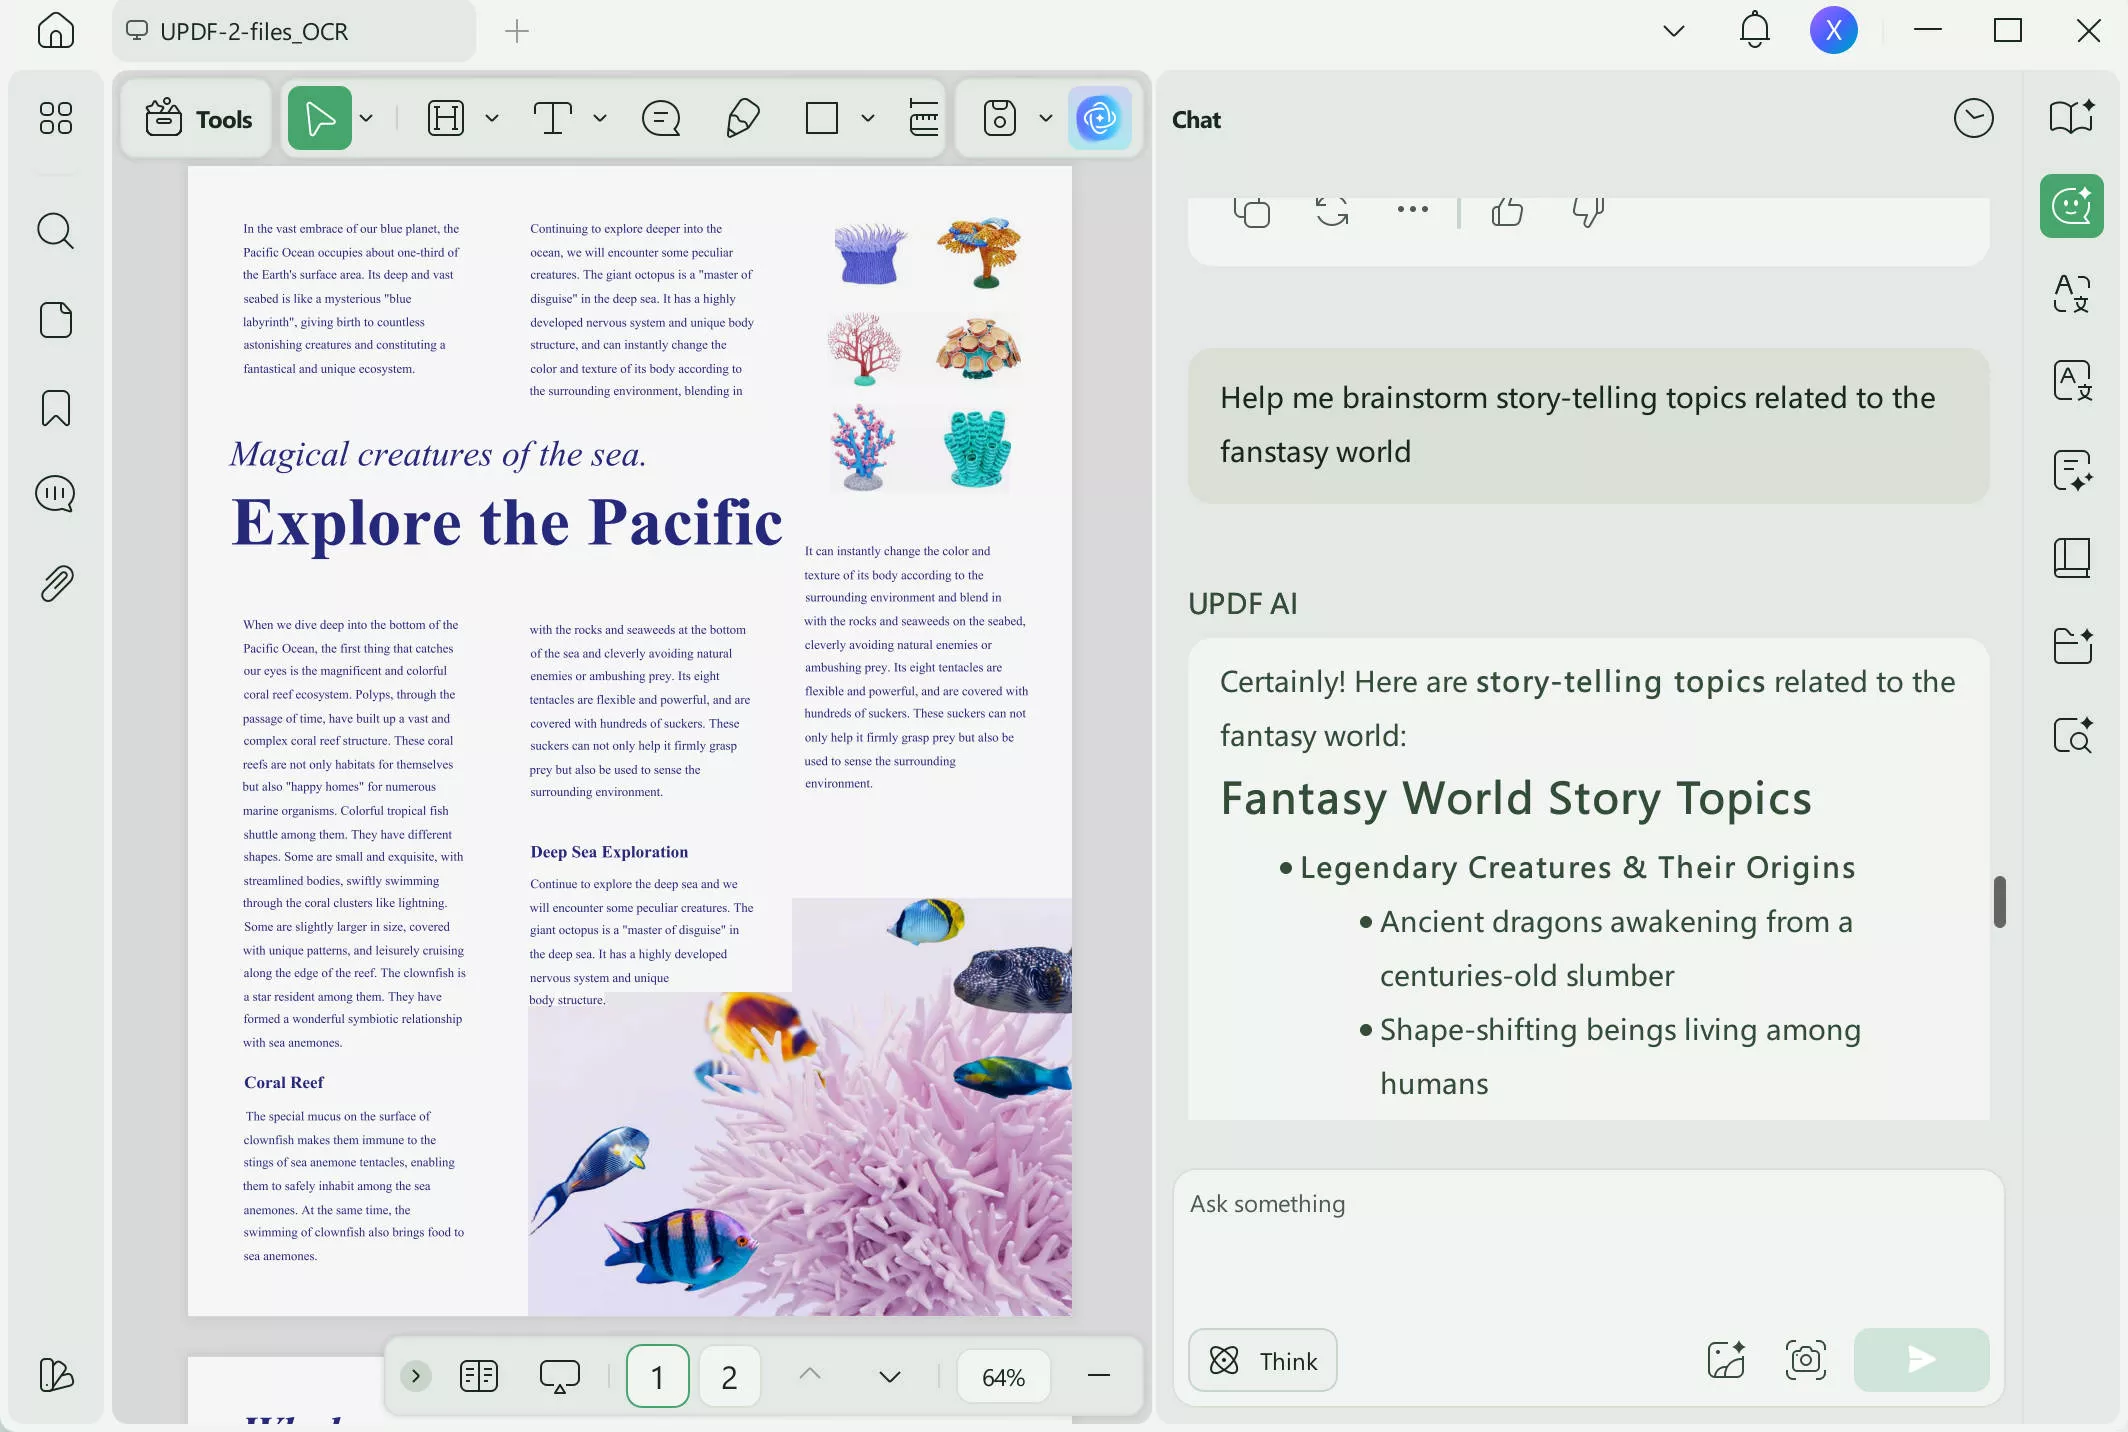Click the camera screenshot icon near the chat input
The height and width of the screenshot is (1432, 2128).
click(x=1805, y=1360)
